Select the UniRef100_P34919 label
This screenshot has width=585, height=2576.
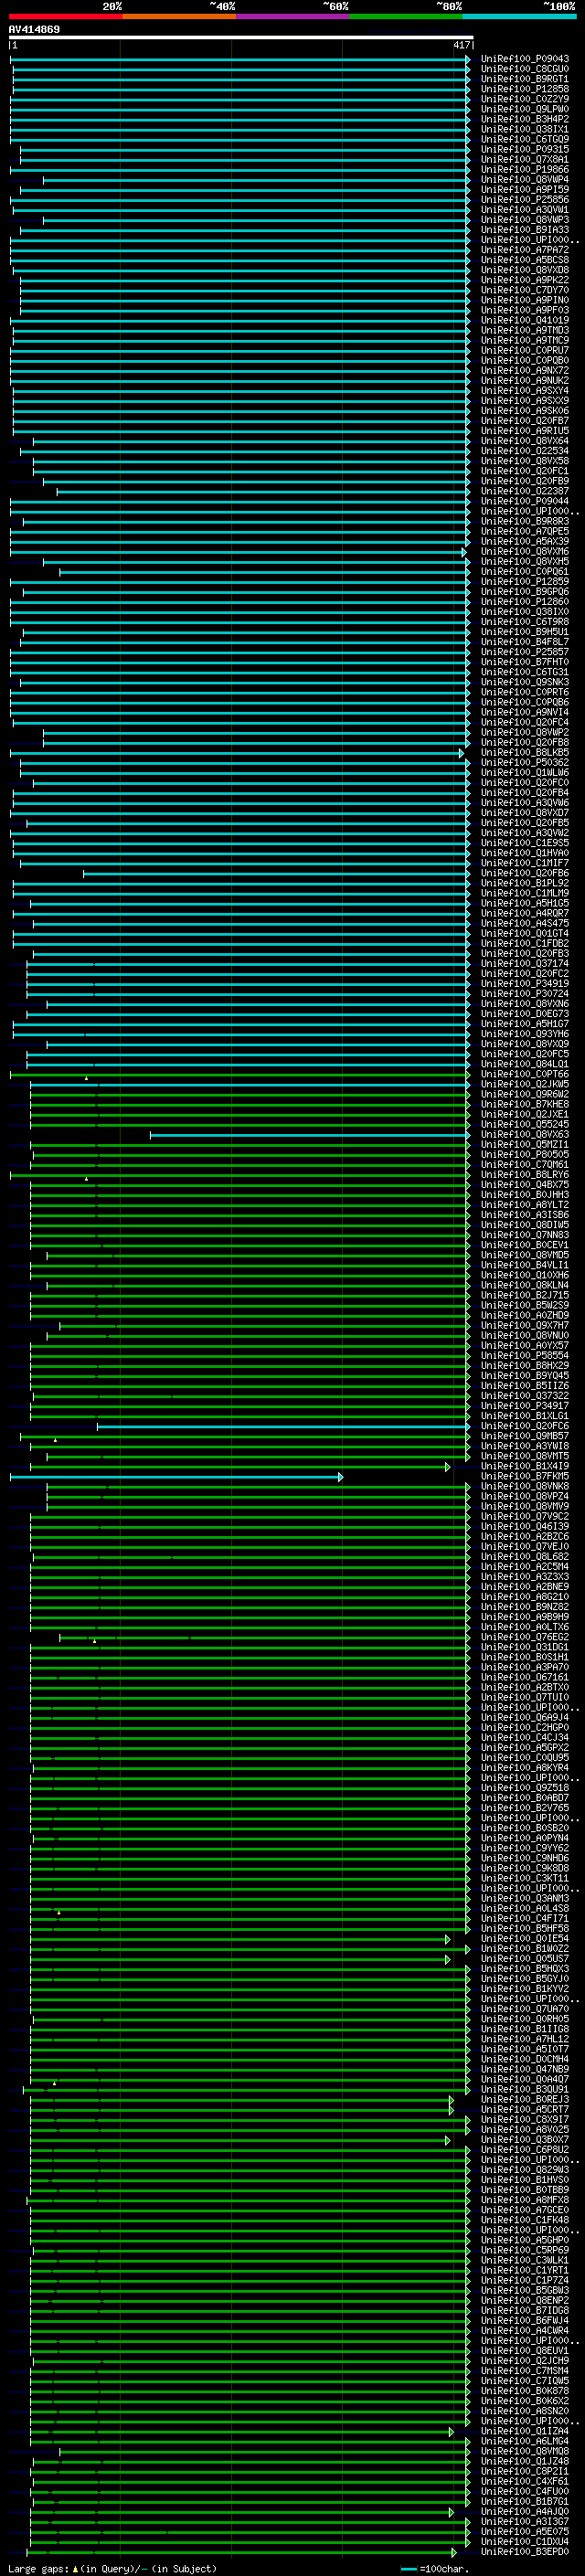(525, 983)
